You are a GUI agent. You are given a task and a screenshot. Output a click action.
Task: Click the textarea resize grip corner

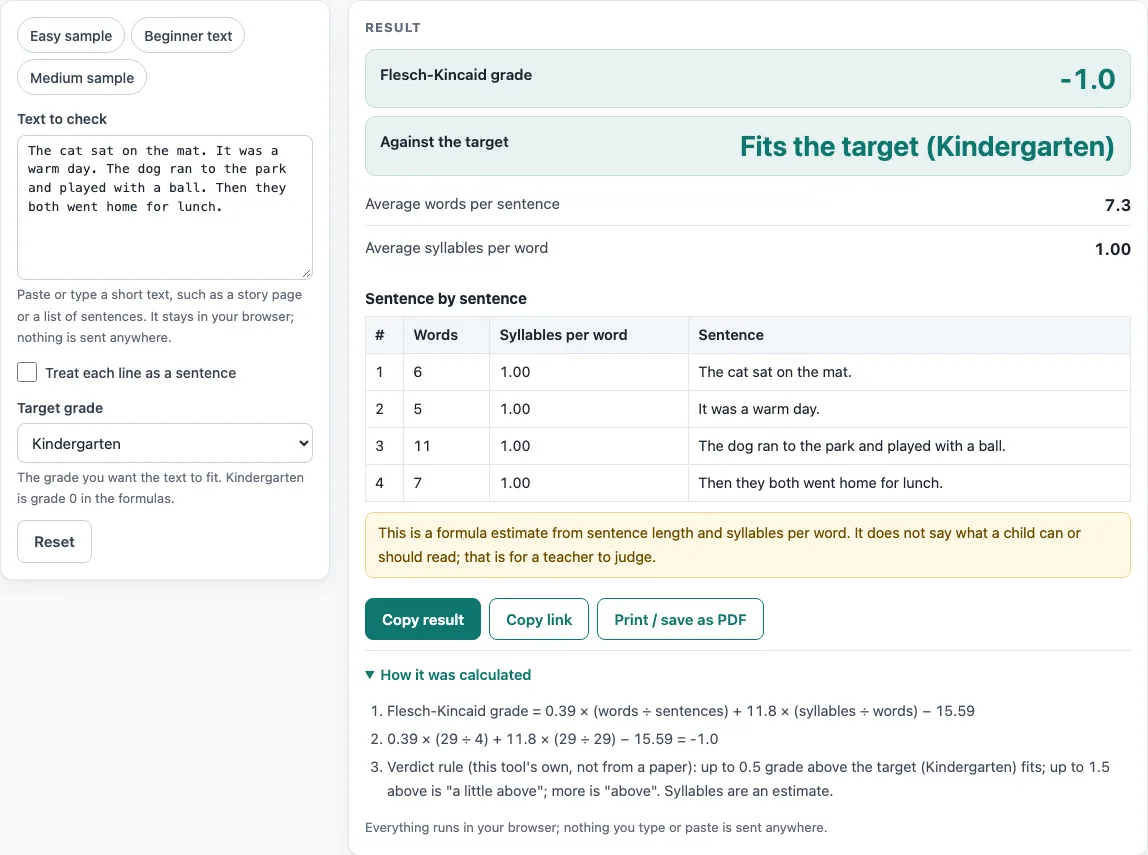(x=307, y=274)
